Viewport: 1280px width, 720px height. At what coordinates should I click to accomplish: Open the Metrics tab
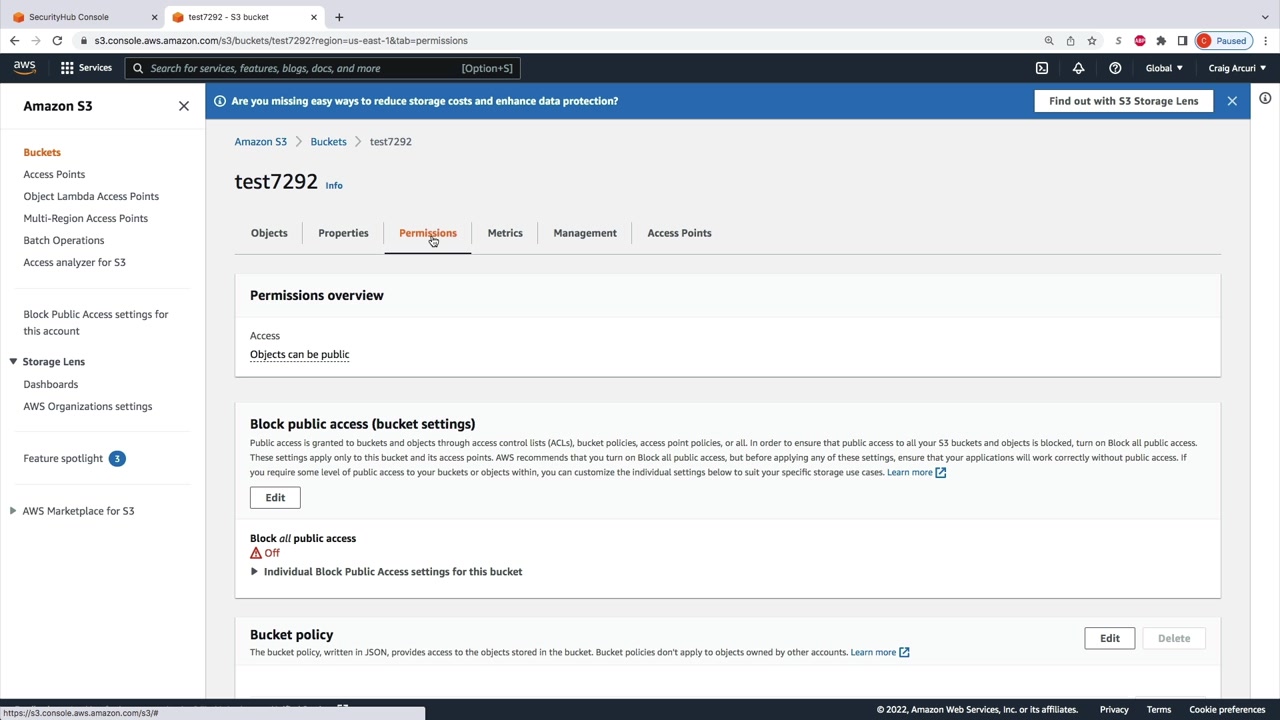[x=505, y=233]
